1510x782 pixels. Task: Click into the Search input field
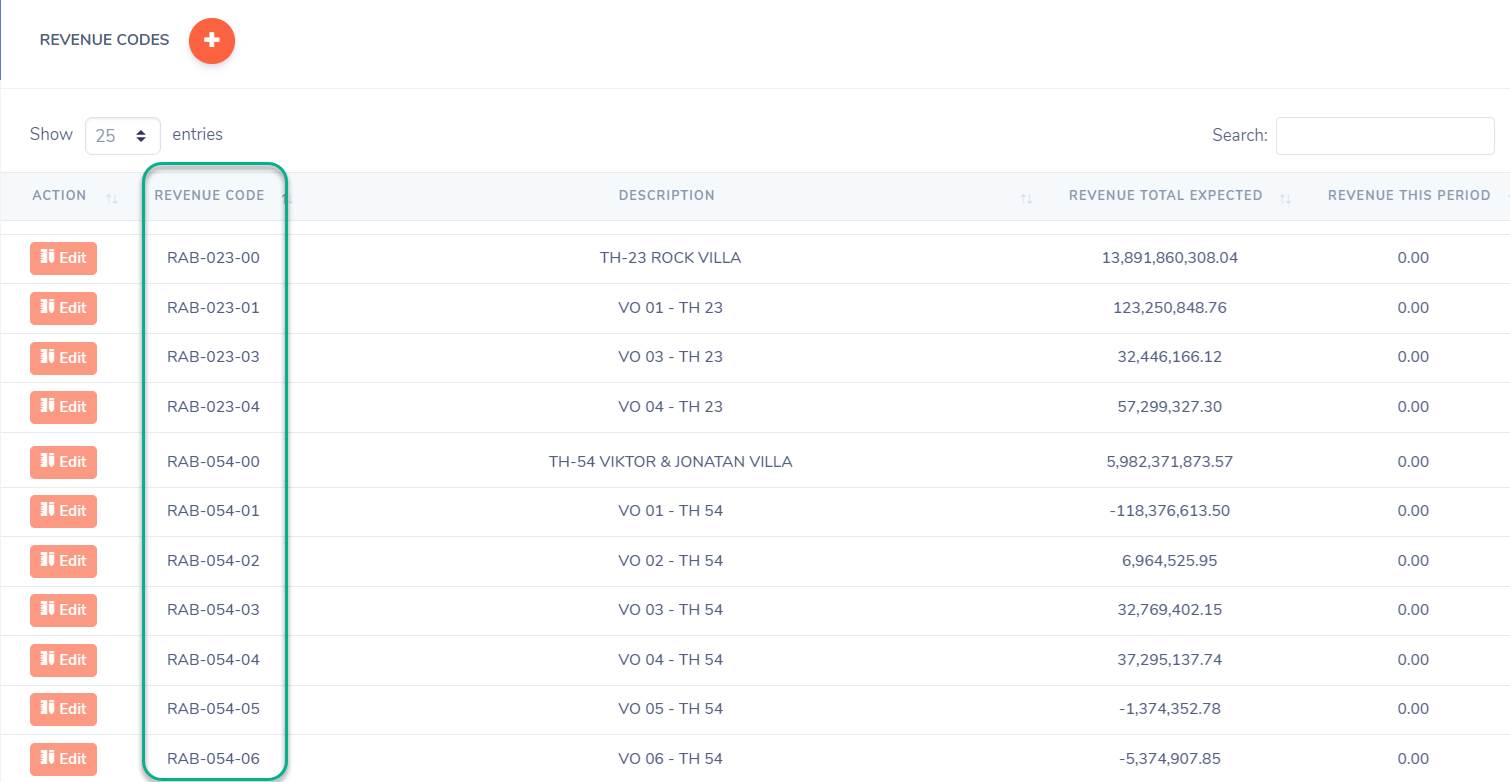point(1384,136)
